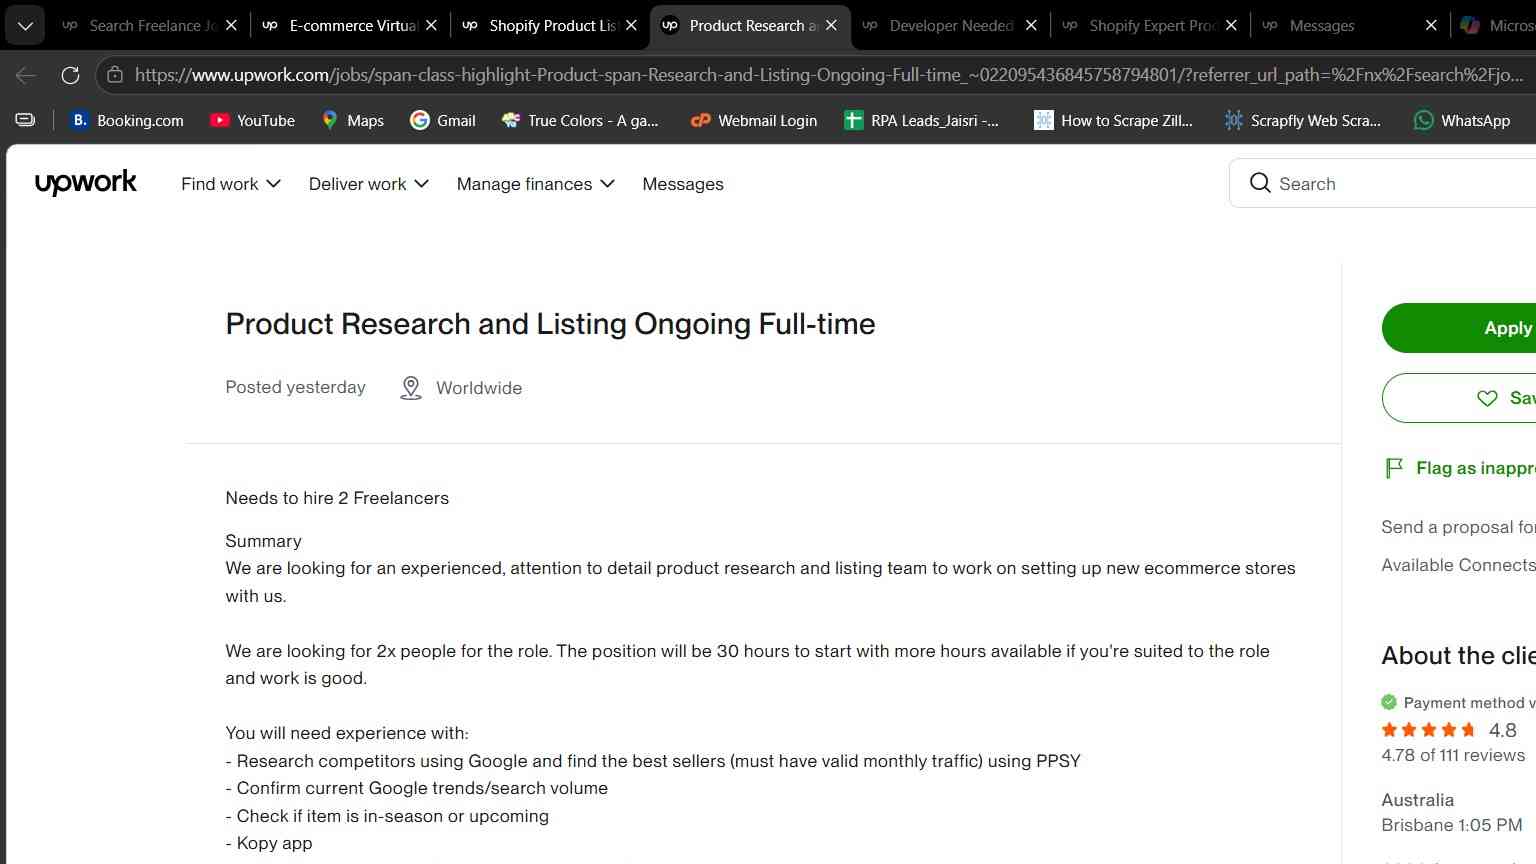The image size is (1536, 864).
Task: Click the Upwork logo
Action: click(85, 183)
